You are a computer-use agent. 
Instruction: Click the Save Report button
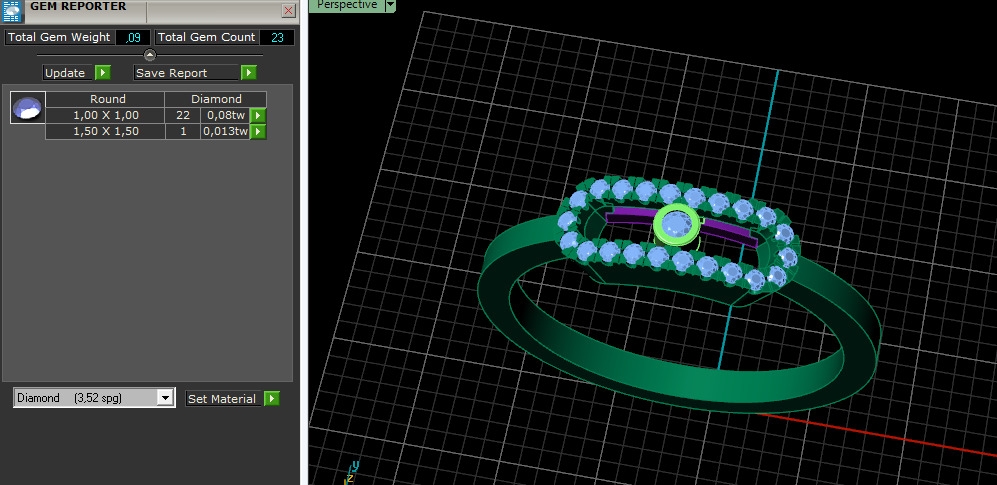(186, 72)
